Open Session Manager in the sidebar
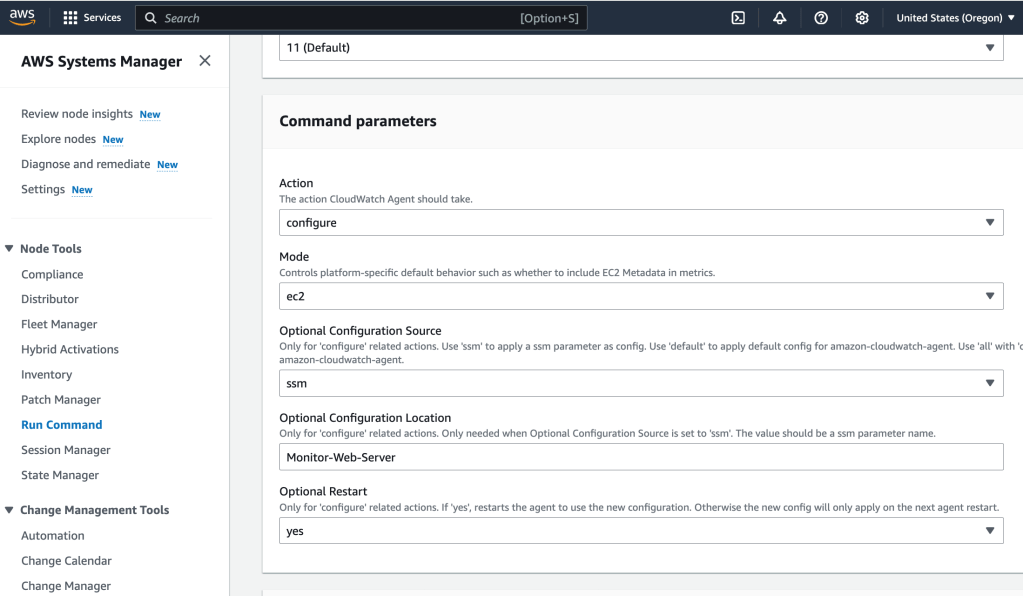This screenshot has width=1023, height=596. pos(66,450)
